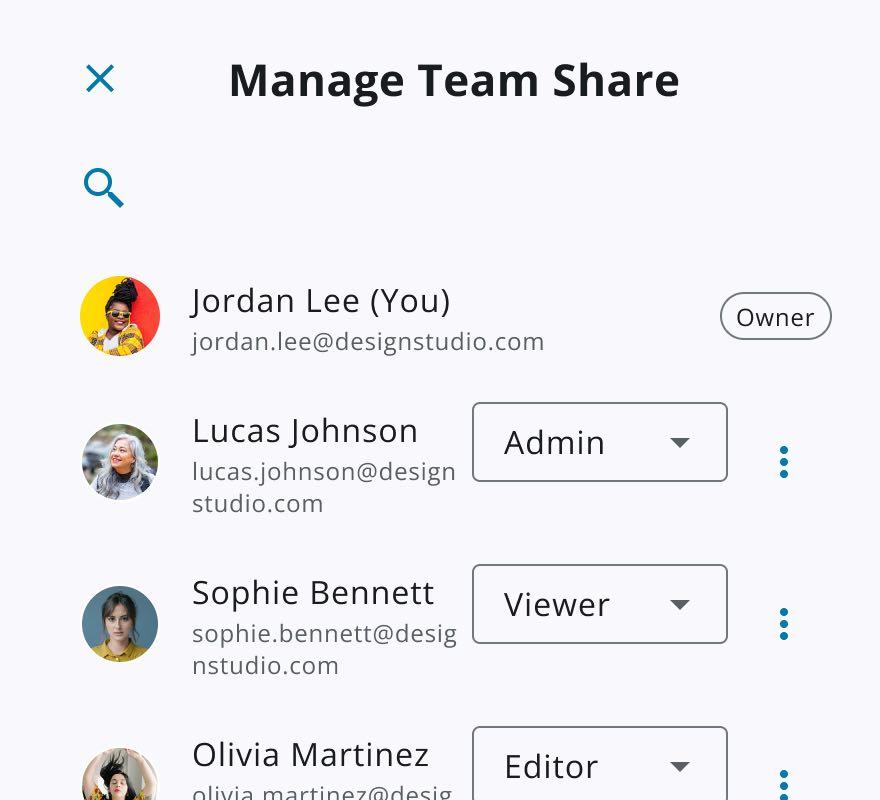Image resolution: width=880 pixels, height=800 pixels.
Task: Expand Lucas Johnson's Admin role dropdown
Action: pos(599,442)
